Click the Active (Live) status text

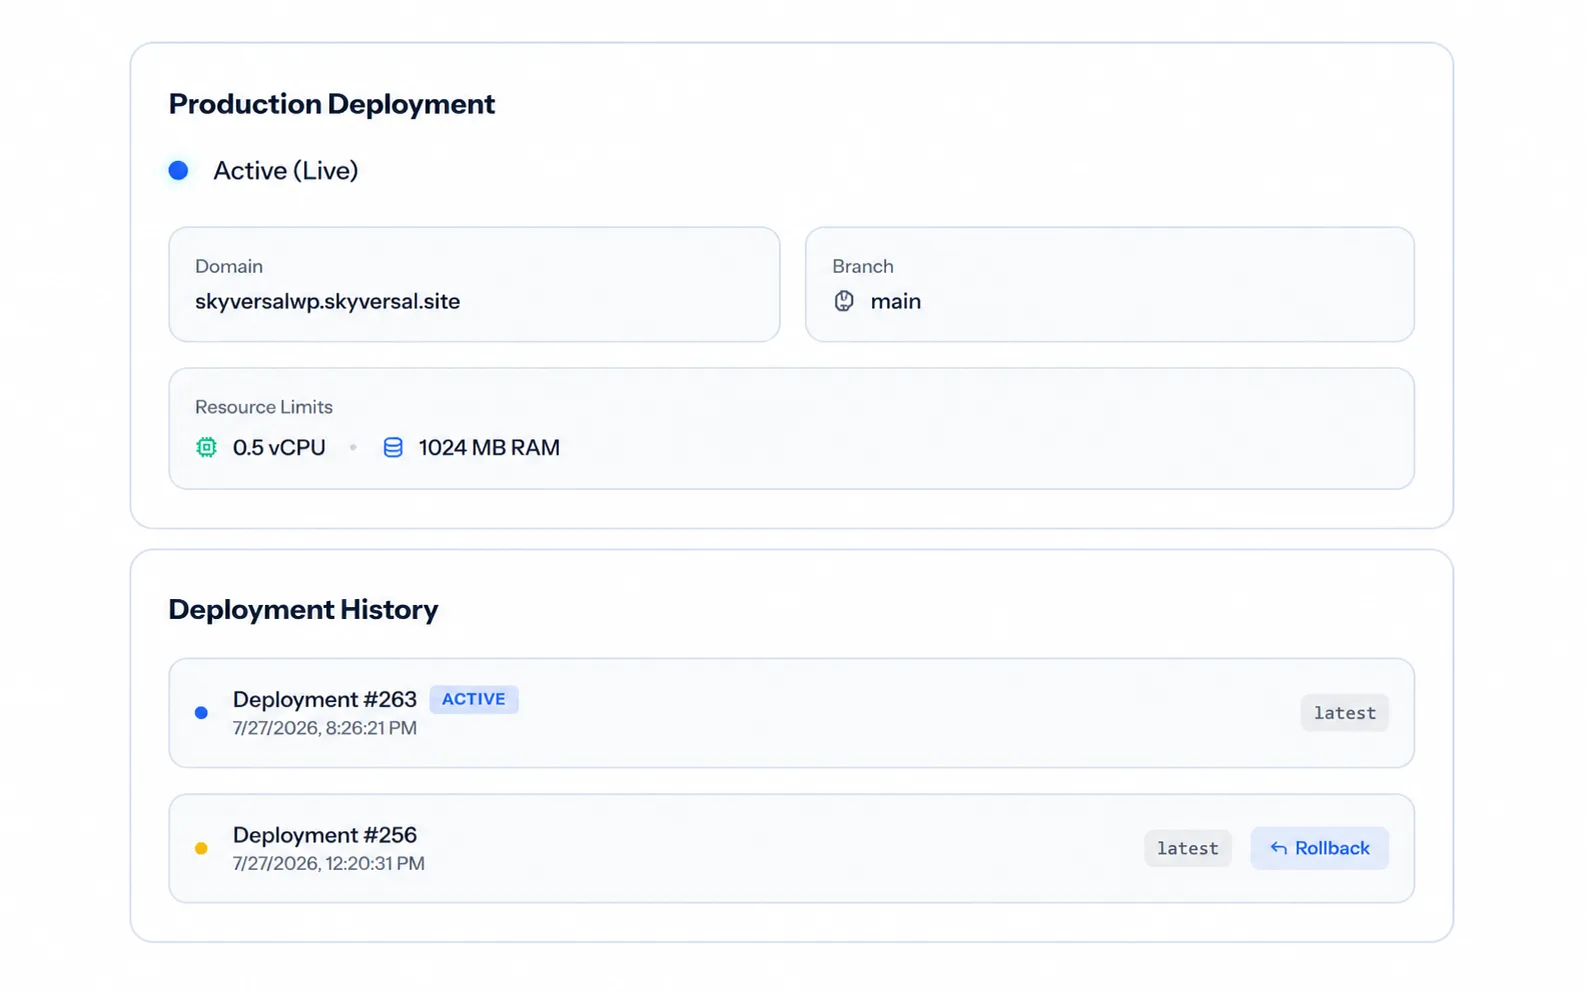pyautogui.click(x=286, y=171)
